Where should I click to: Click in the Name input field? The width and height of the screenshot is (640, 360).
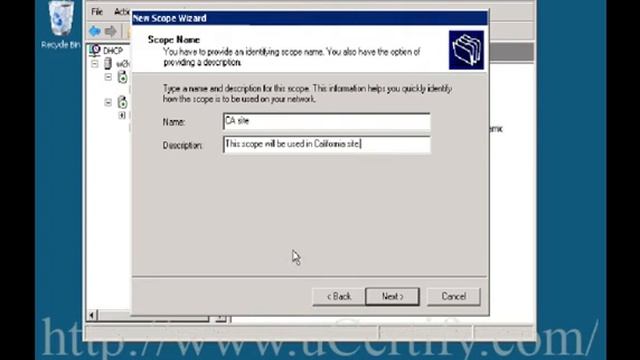pos(327,121)
